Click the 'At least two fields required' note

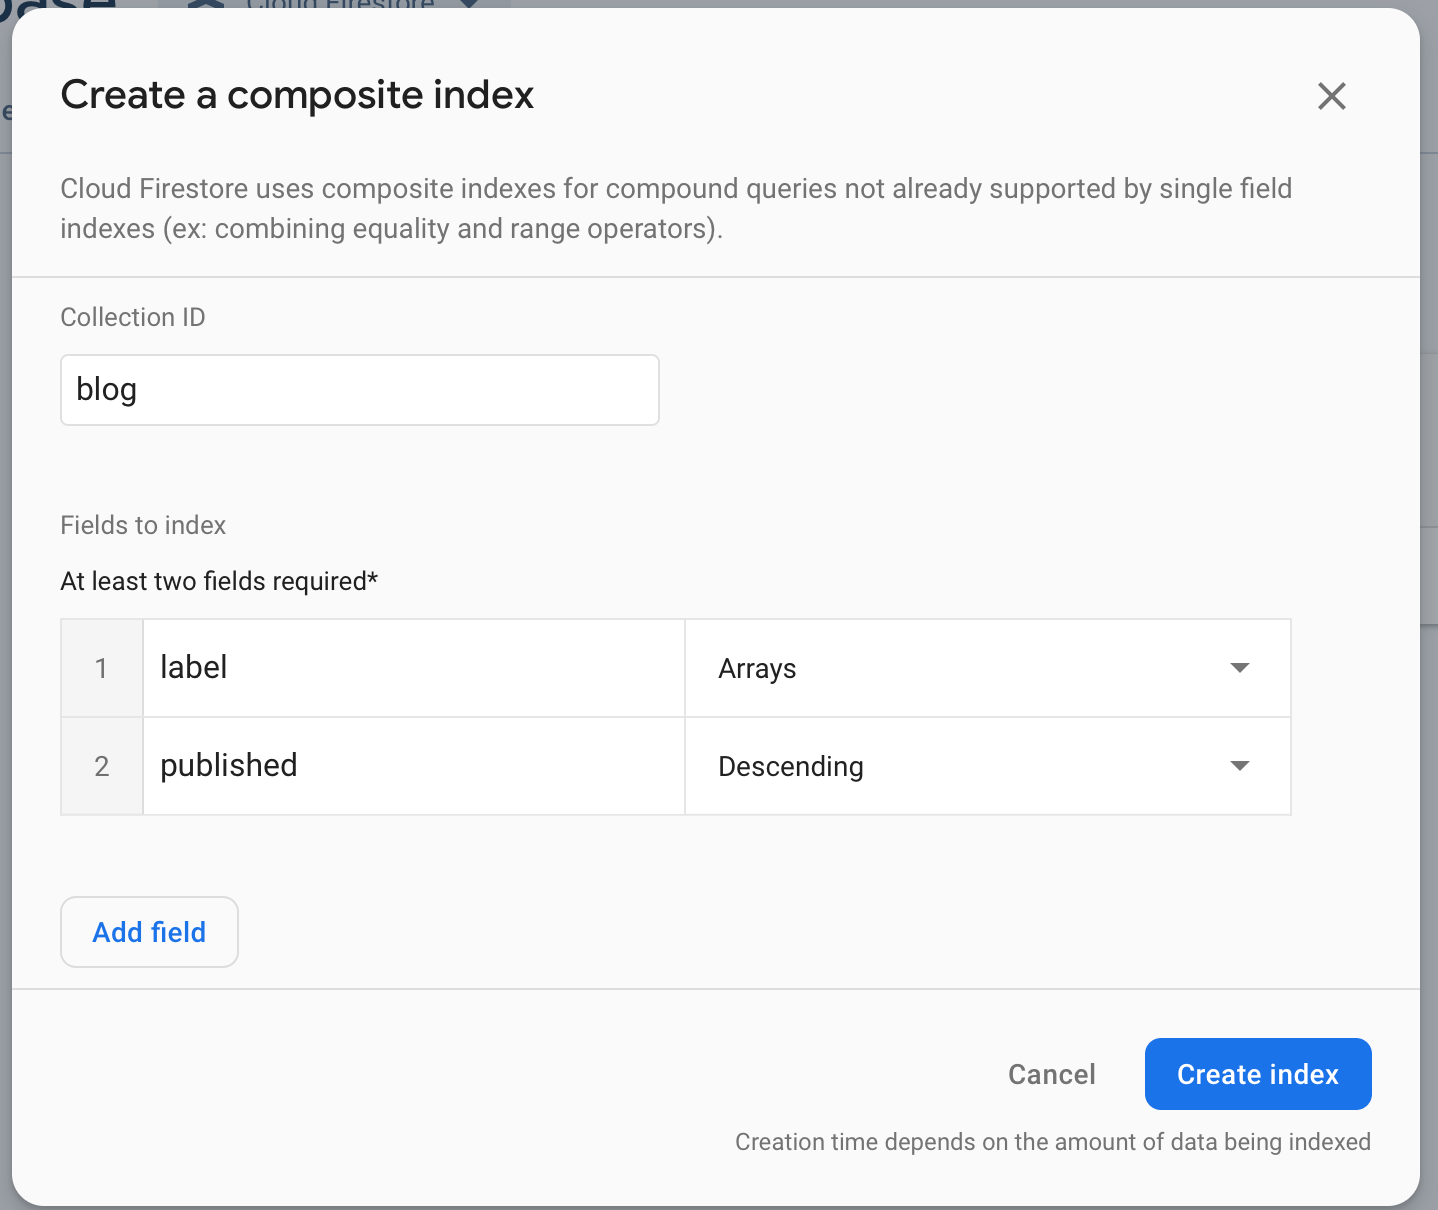tap(219, 581)
